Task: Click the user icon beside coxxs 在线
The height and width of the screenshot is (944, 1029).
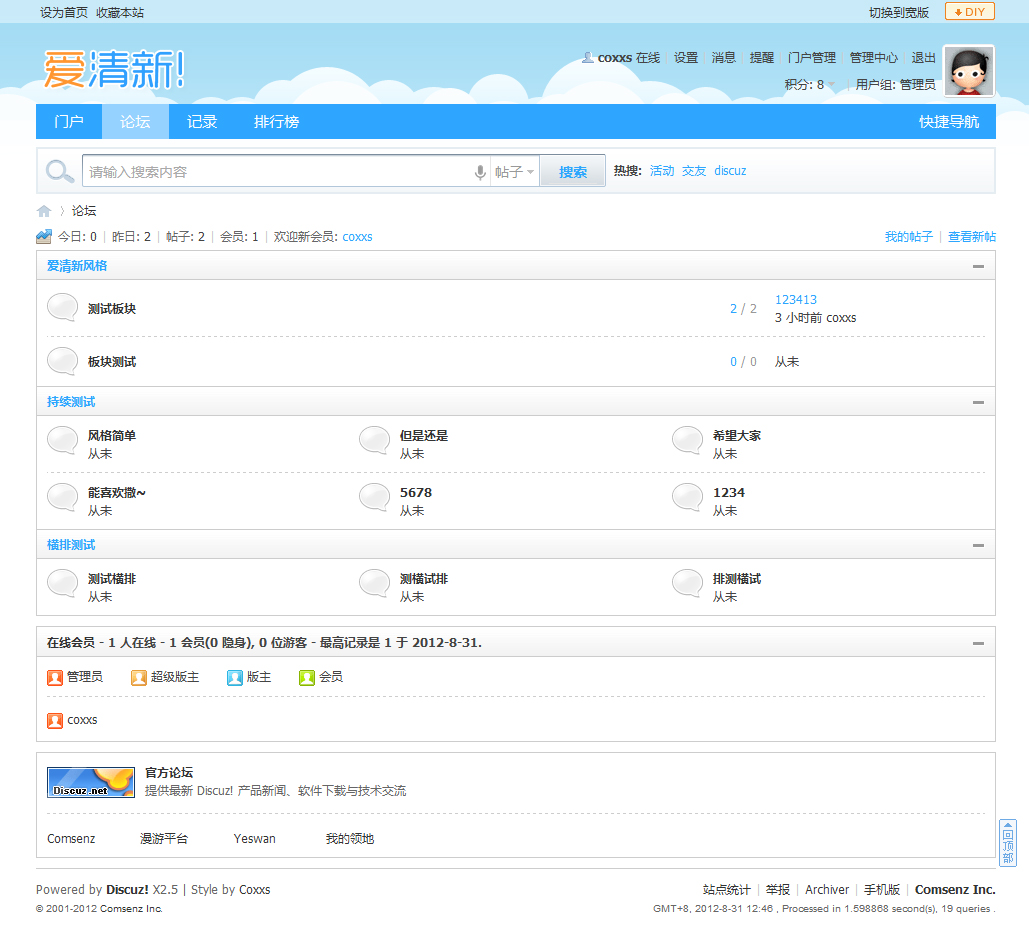Action: point(588,58)
